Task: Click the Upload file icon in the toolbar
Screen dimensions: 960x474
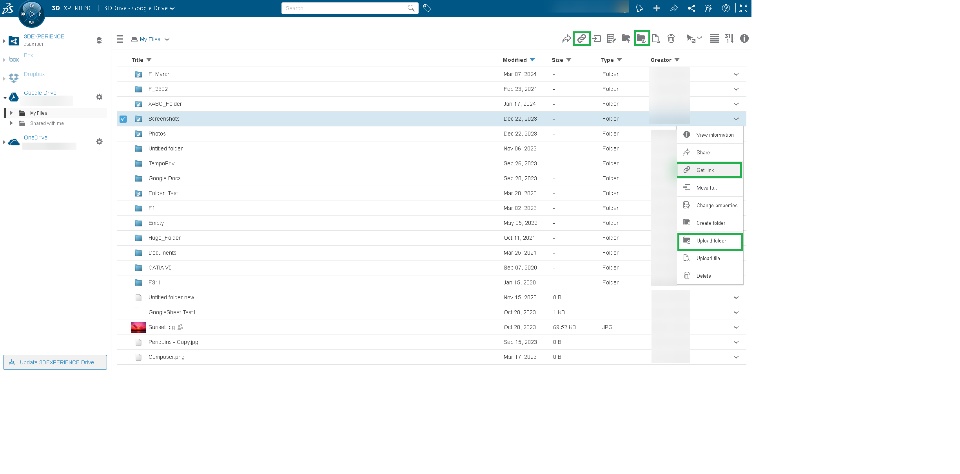Action: click(x=656, y=39)
